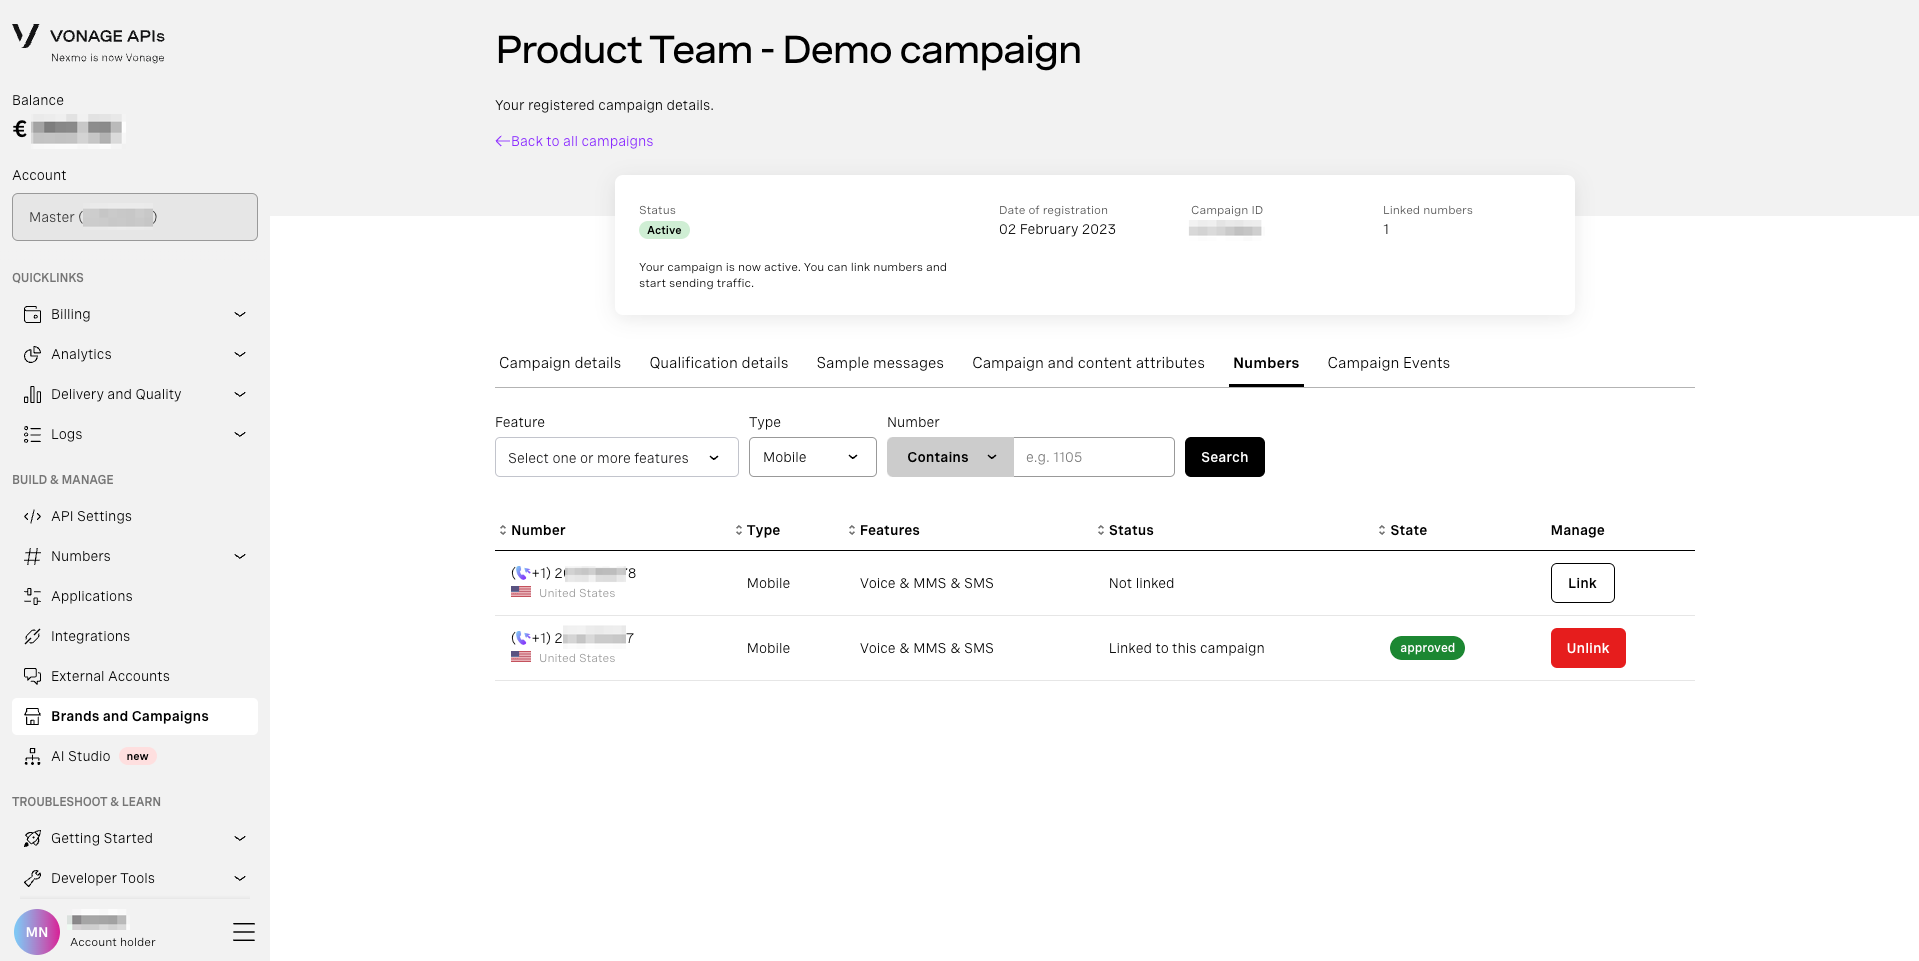Switch to Qualification details tab
1919x961 pixels.
(719, 363)
